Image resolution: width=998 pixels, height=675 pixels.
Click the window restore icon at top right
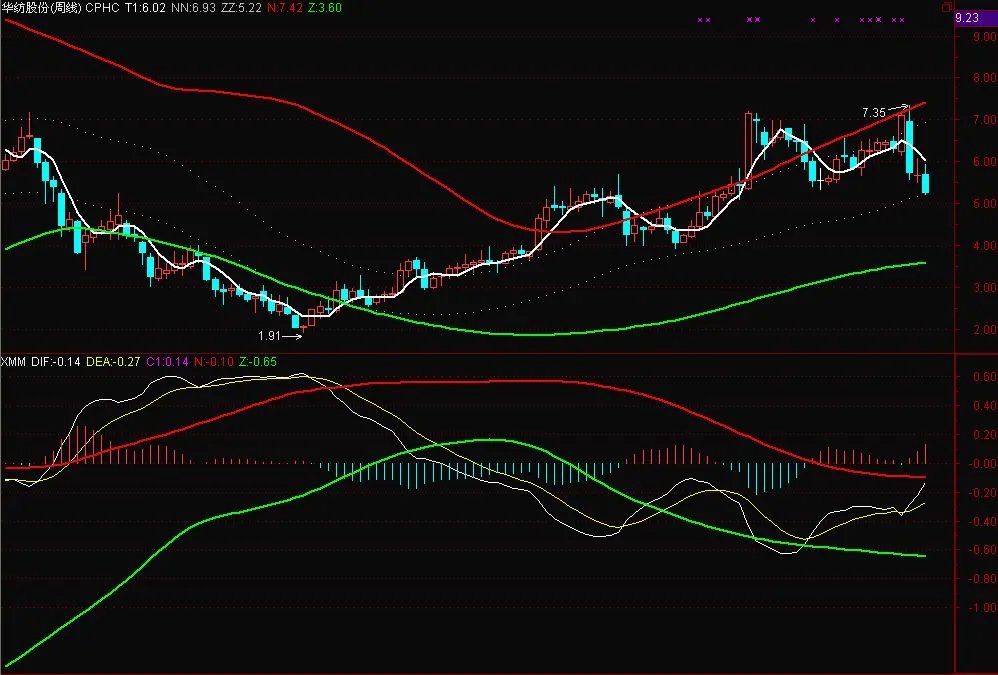tap(947, 7)
